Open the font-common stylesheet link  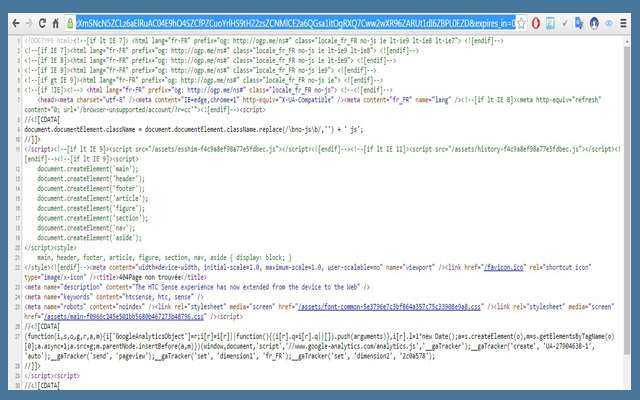(389, 307)
